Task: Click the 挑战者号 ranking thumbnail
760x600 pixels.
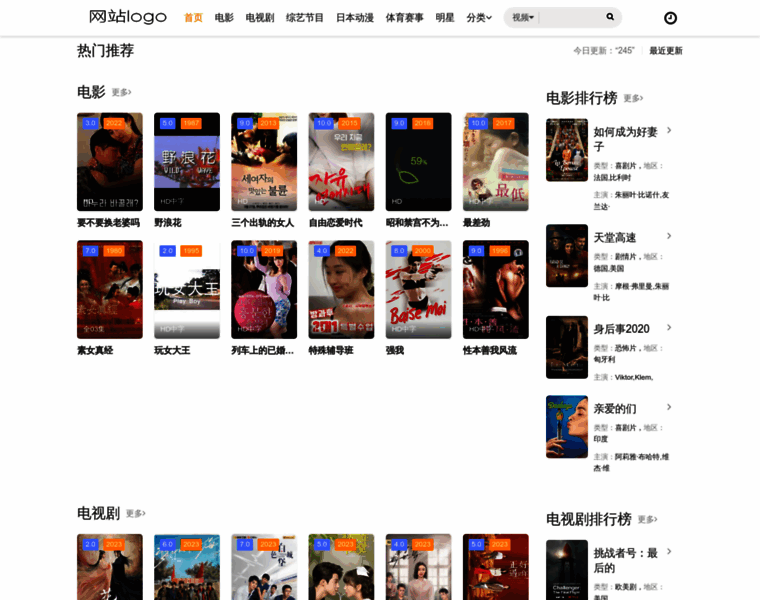Action: (x=567, y=570)
